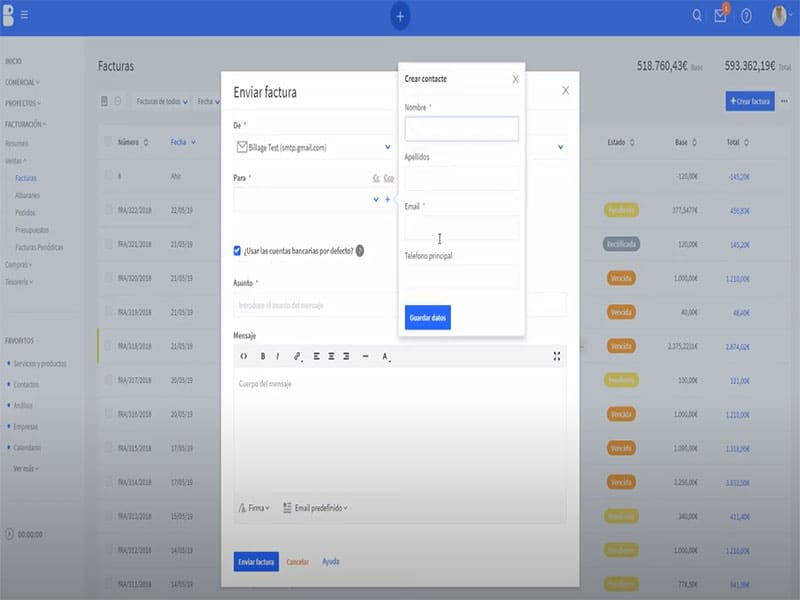Align message text left

coord(316,356)
